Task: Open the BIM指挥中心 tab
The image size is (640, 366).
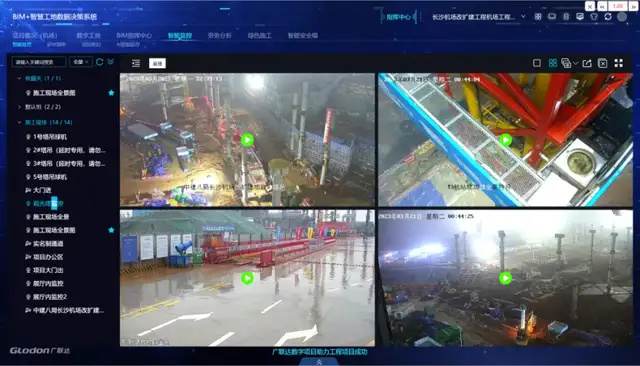Action: 134,35
